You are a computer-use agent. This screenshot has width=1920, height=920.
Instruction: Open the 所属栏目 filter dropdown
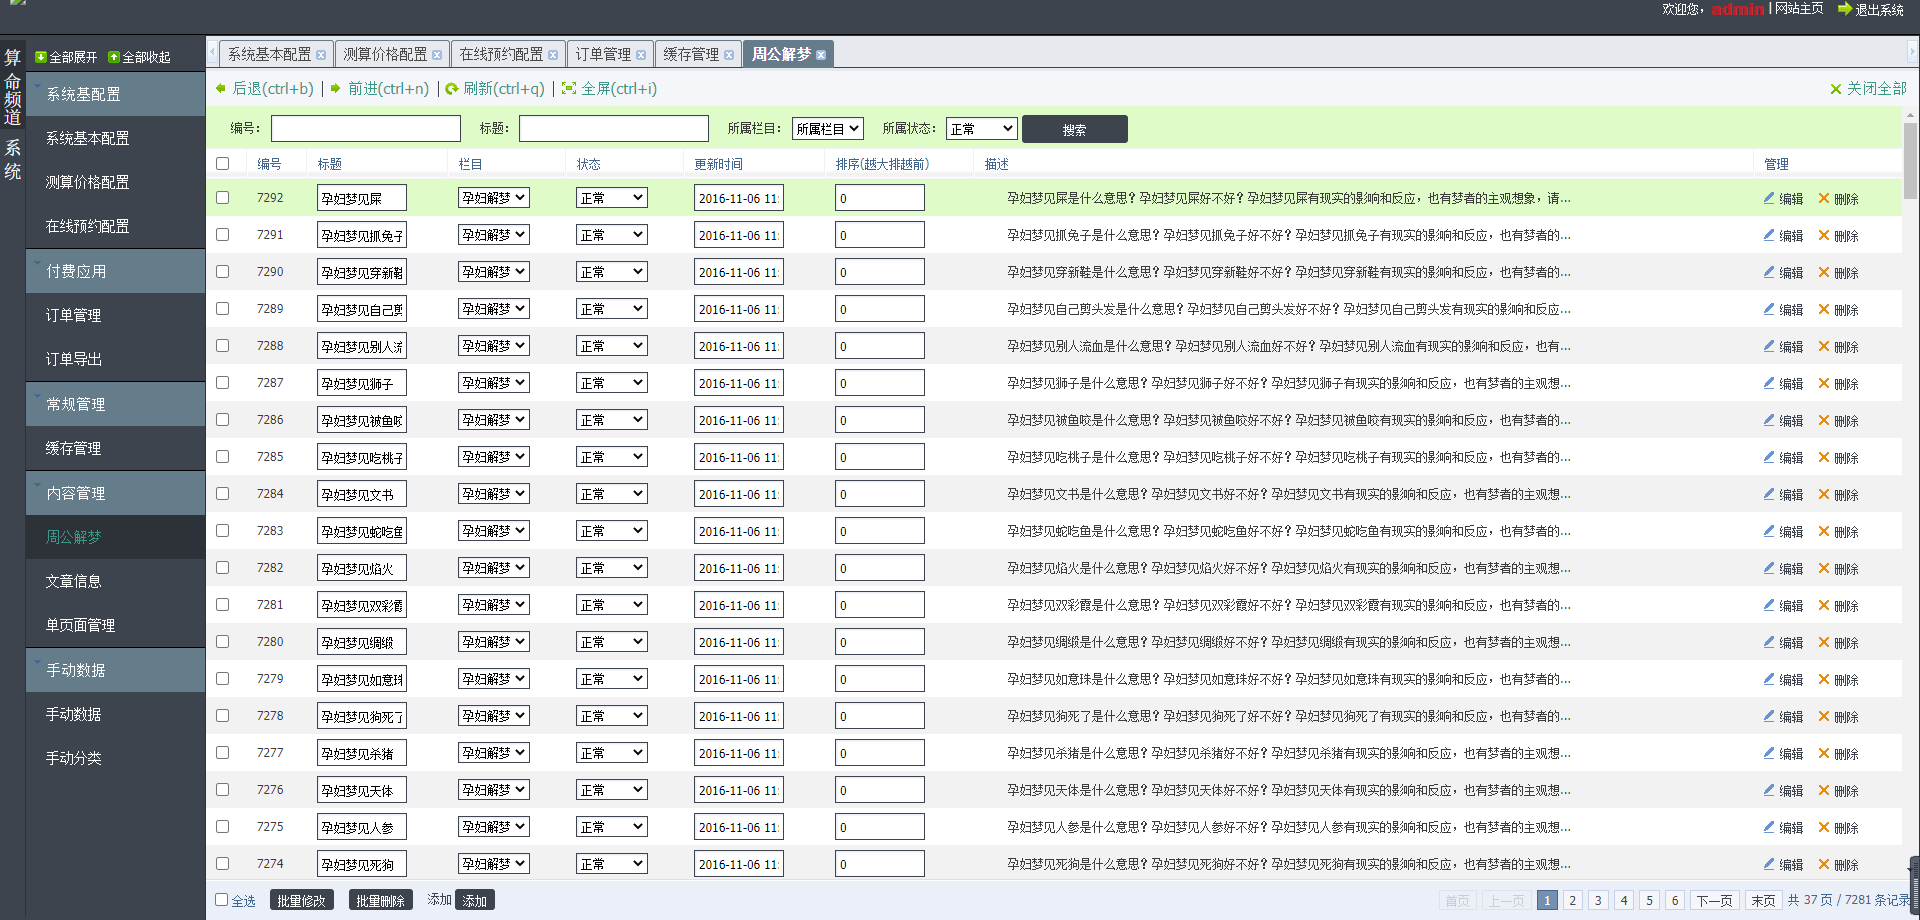pos(828,129)
